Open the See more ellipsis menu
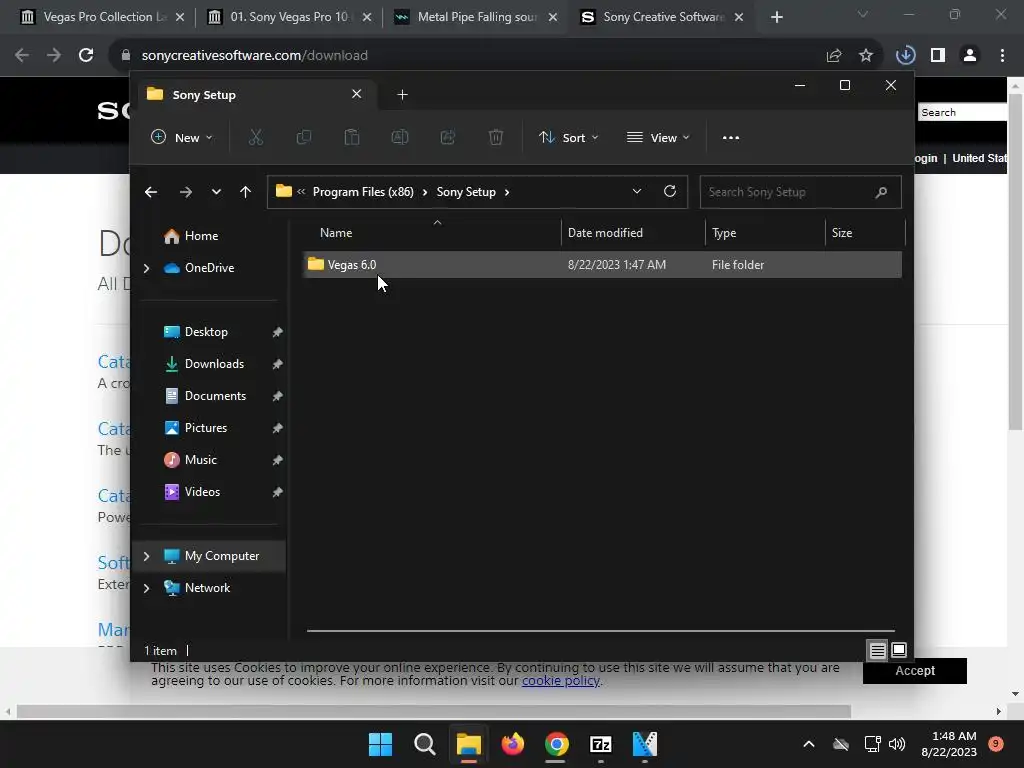This screenshot has width=1024, height=768. pos(731,138)
